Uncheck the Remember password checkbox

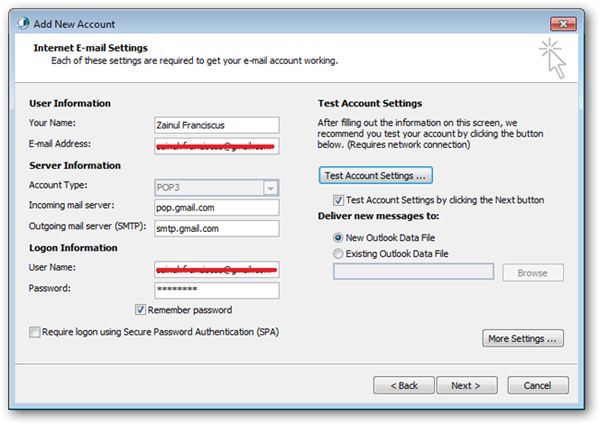(140, 309)
